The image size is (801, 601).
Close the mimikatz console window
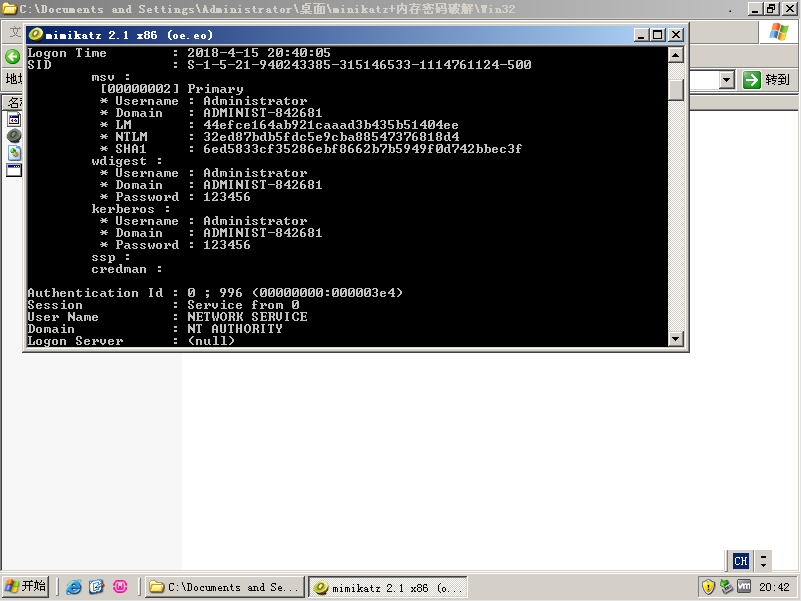click(x=676, y=34)
